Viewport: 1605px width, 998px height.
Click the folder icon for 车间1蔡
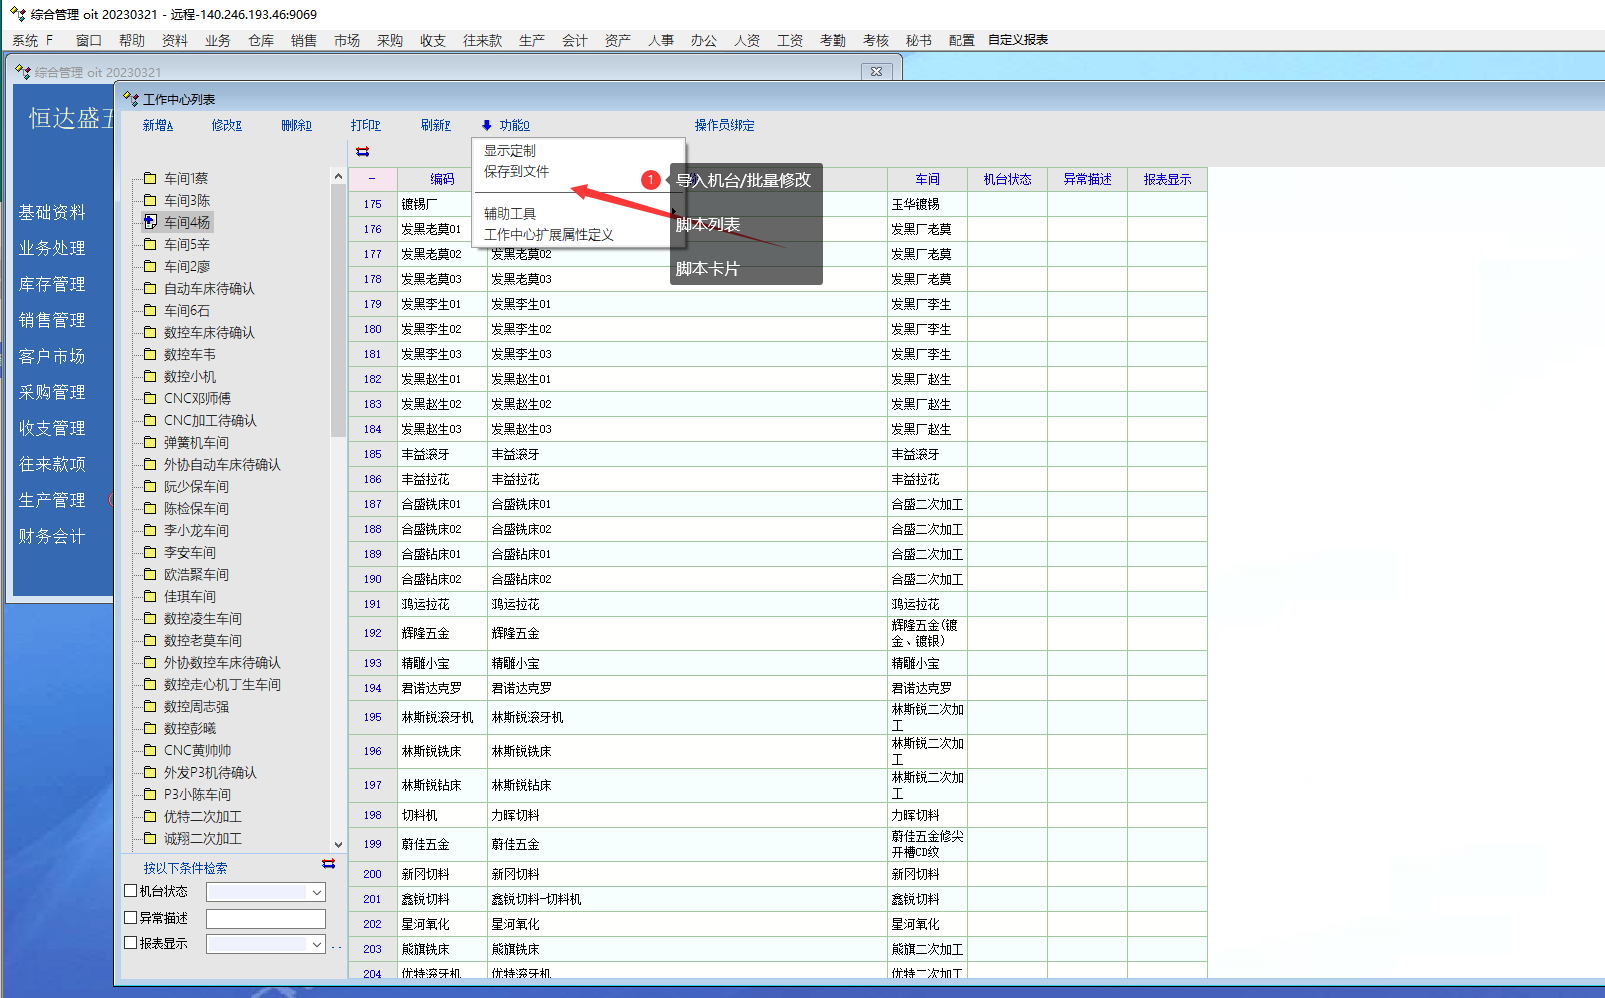150,179
